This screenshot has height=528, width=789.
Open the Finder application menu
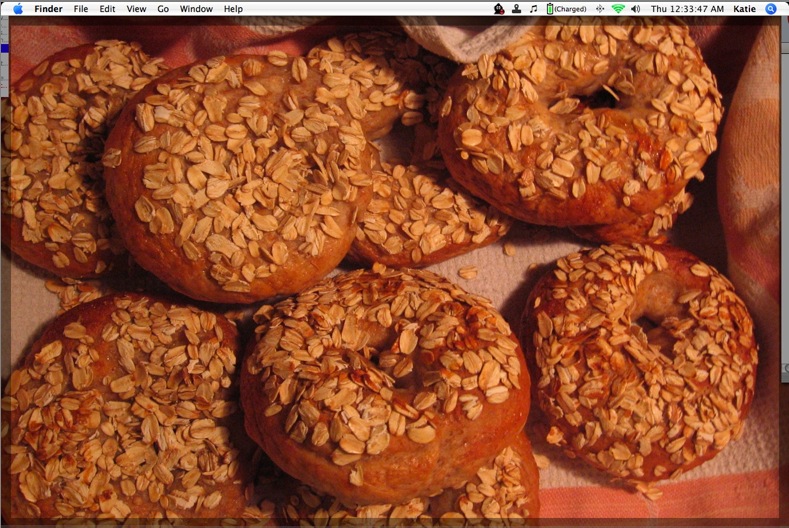coord(48,9)
